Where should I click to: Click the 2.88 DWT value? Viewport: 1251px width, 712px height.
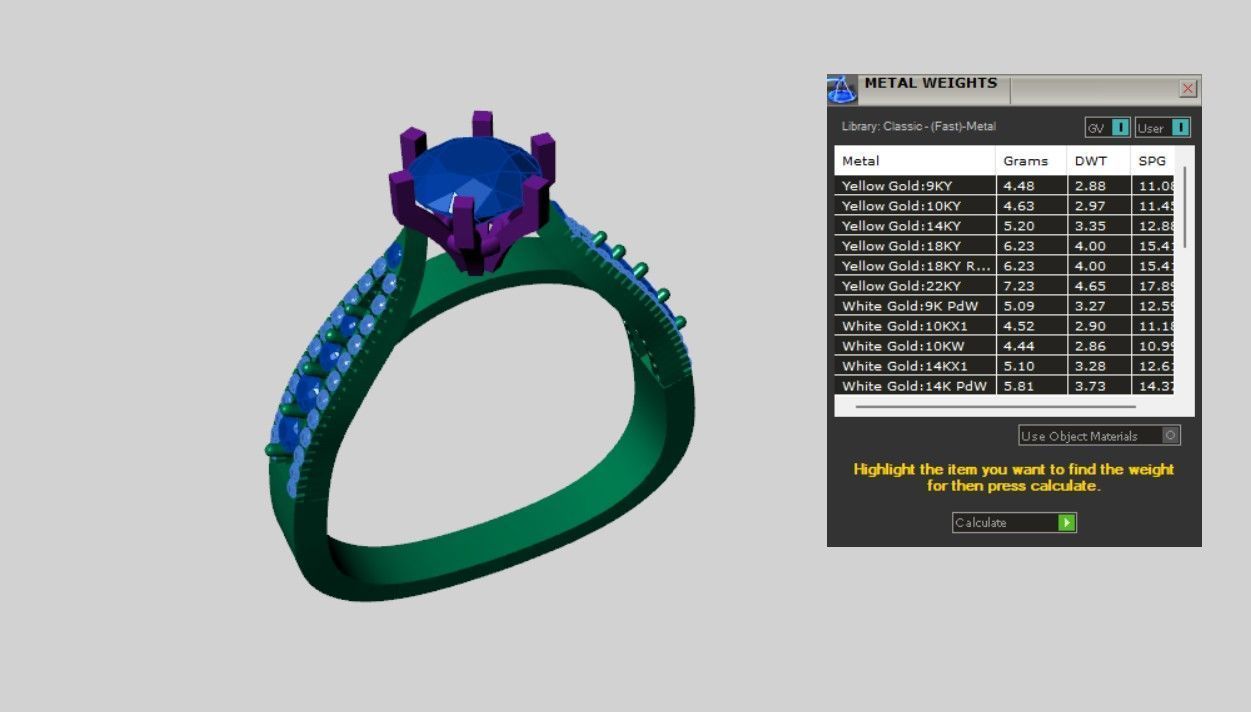(x=1090, y=186)
